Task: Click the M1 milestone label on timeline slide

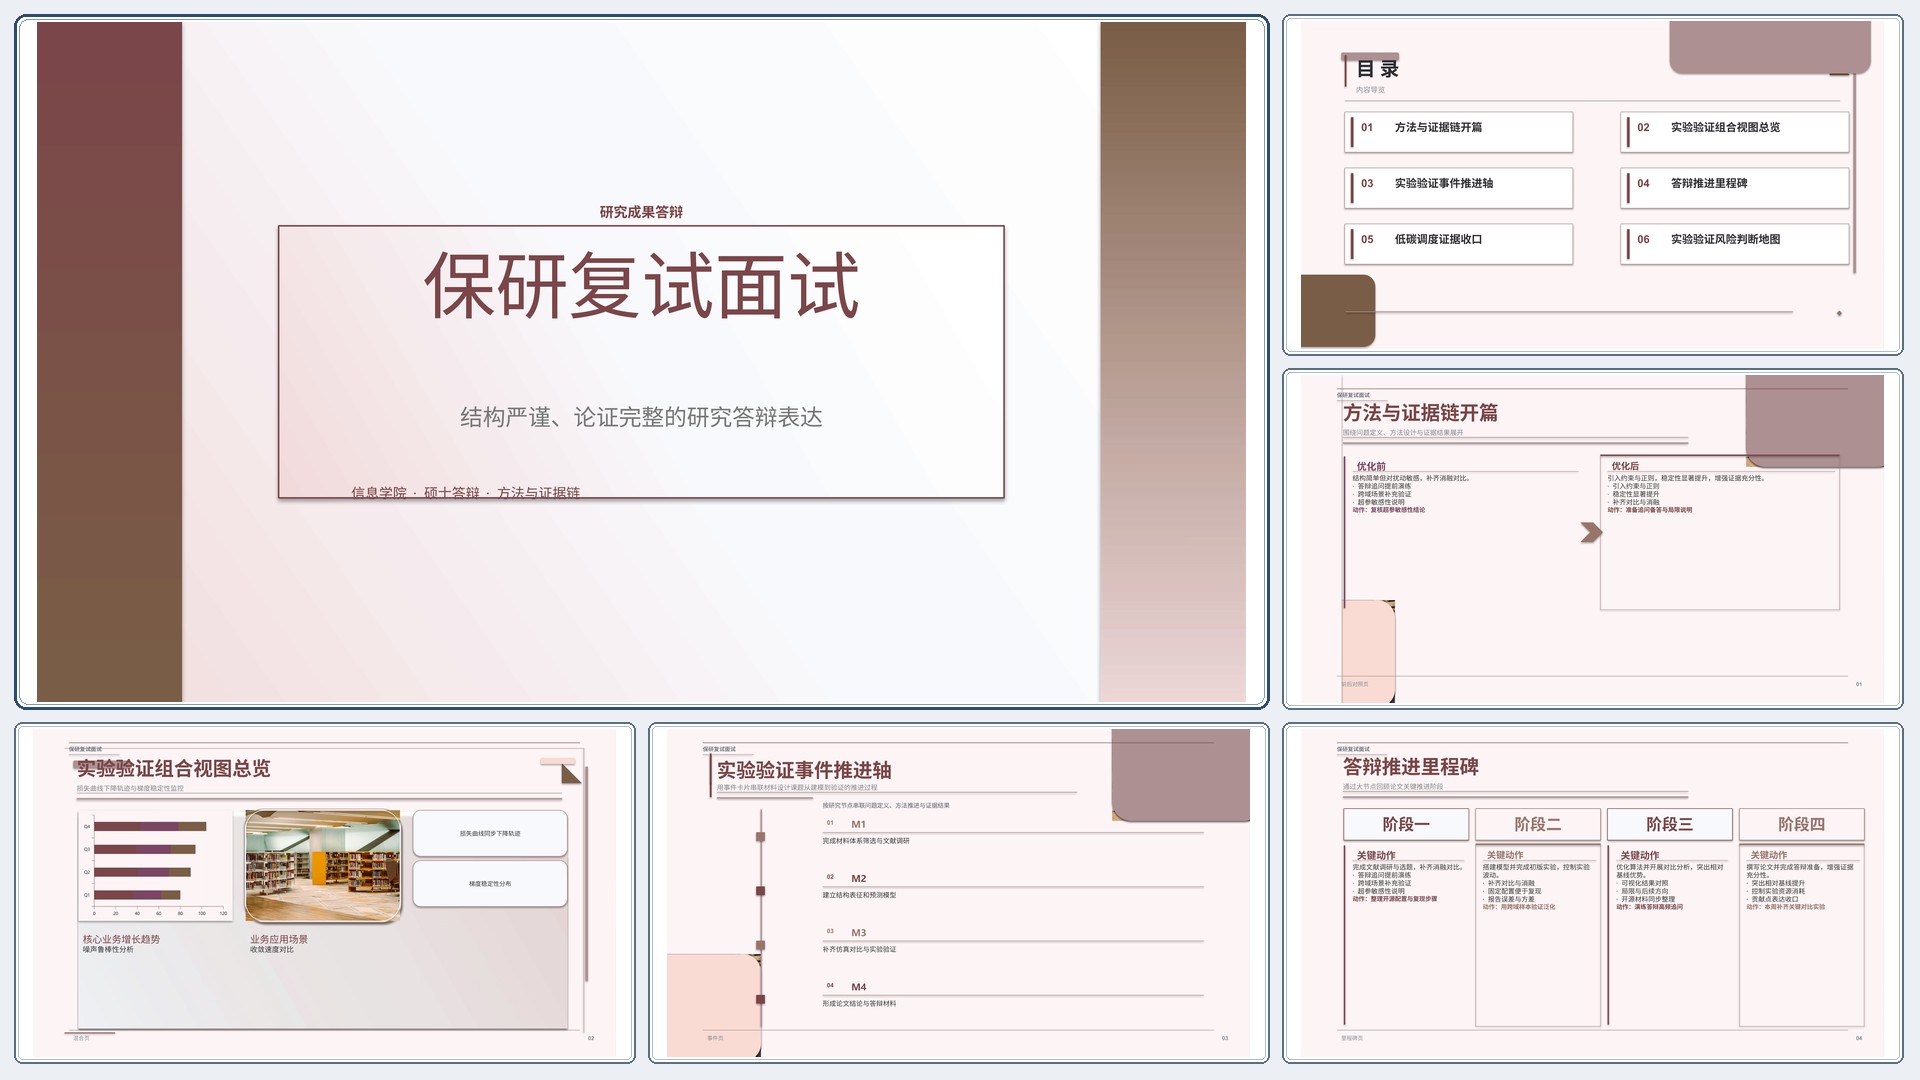Action: click(x=858, y=824)
